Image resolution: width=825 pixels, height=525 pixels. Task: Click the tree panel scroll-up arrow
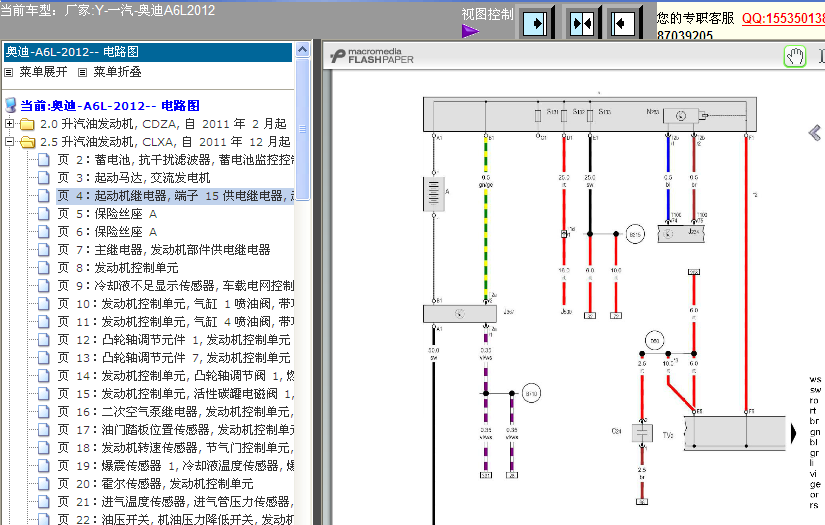[x=303, y=49]
